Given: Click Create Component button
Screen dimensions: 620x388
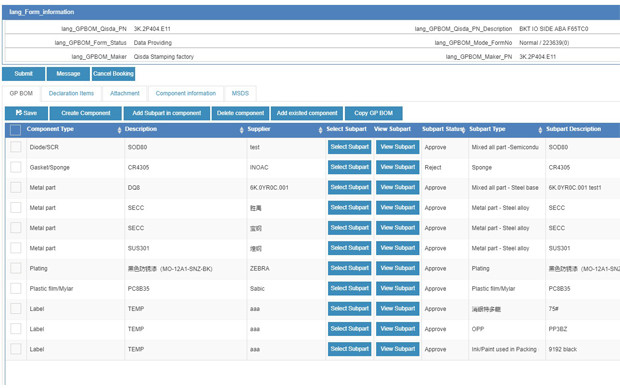Looking at the screenshot, I should tap(85, 113).
